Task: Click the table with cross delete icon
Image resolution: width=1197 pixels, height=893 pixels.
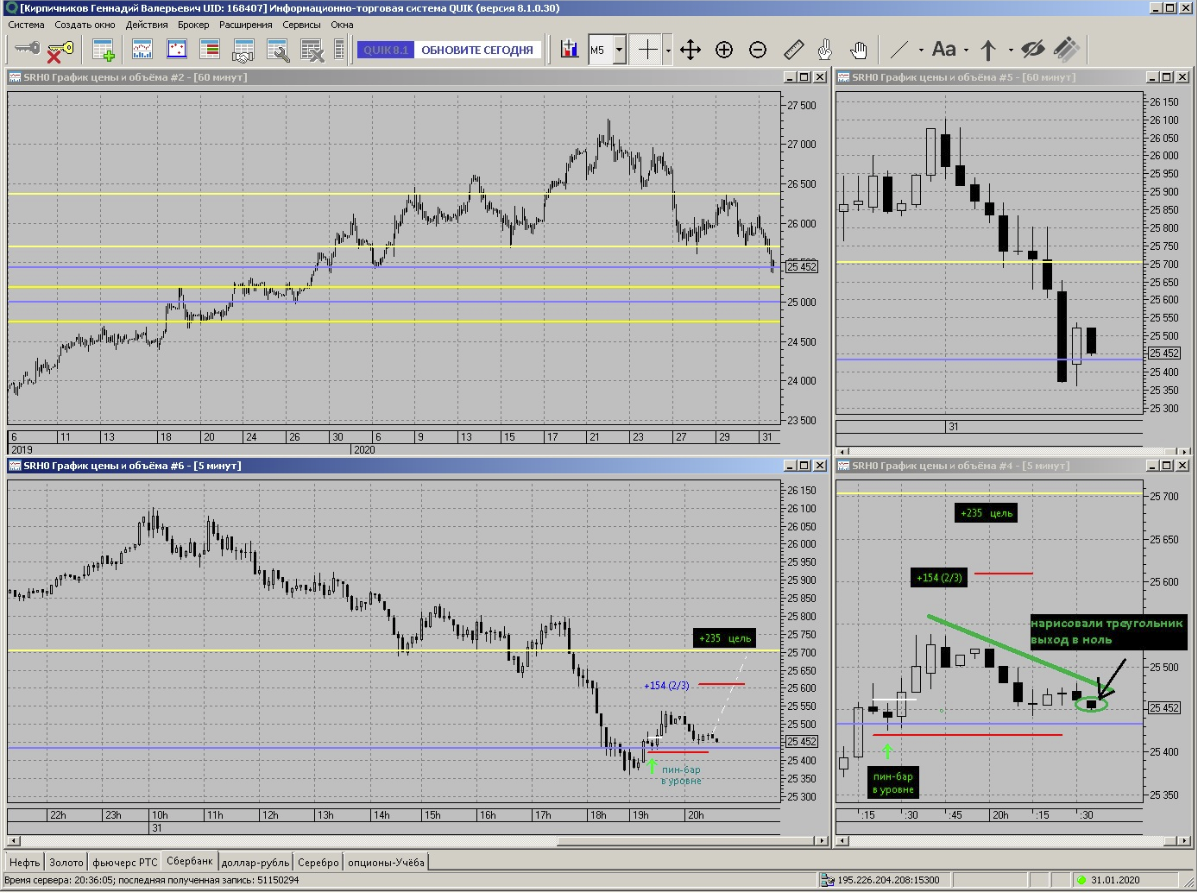Action: 311,50
